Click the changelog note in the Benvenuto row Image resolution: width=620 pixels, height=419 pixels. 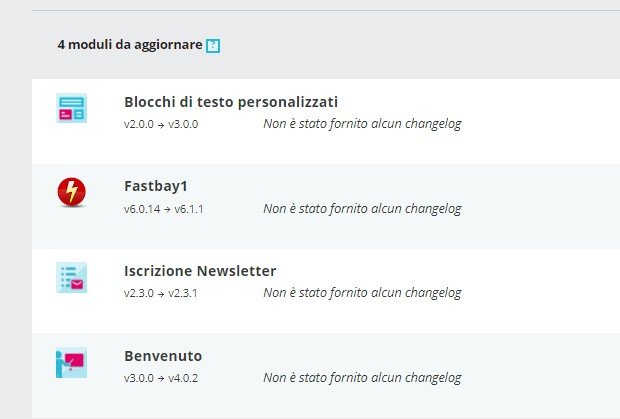362,378
